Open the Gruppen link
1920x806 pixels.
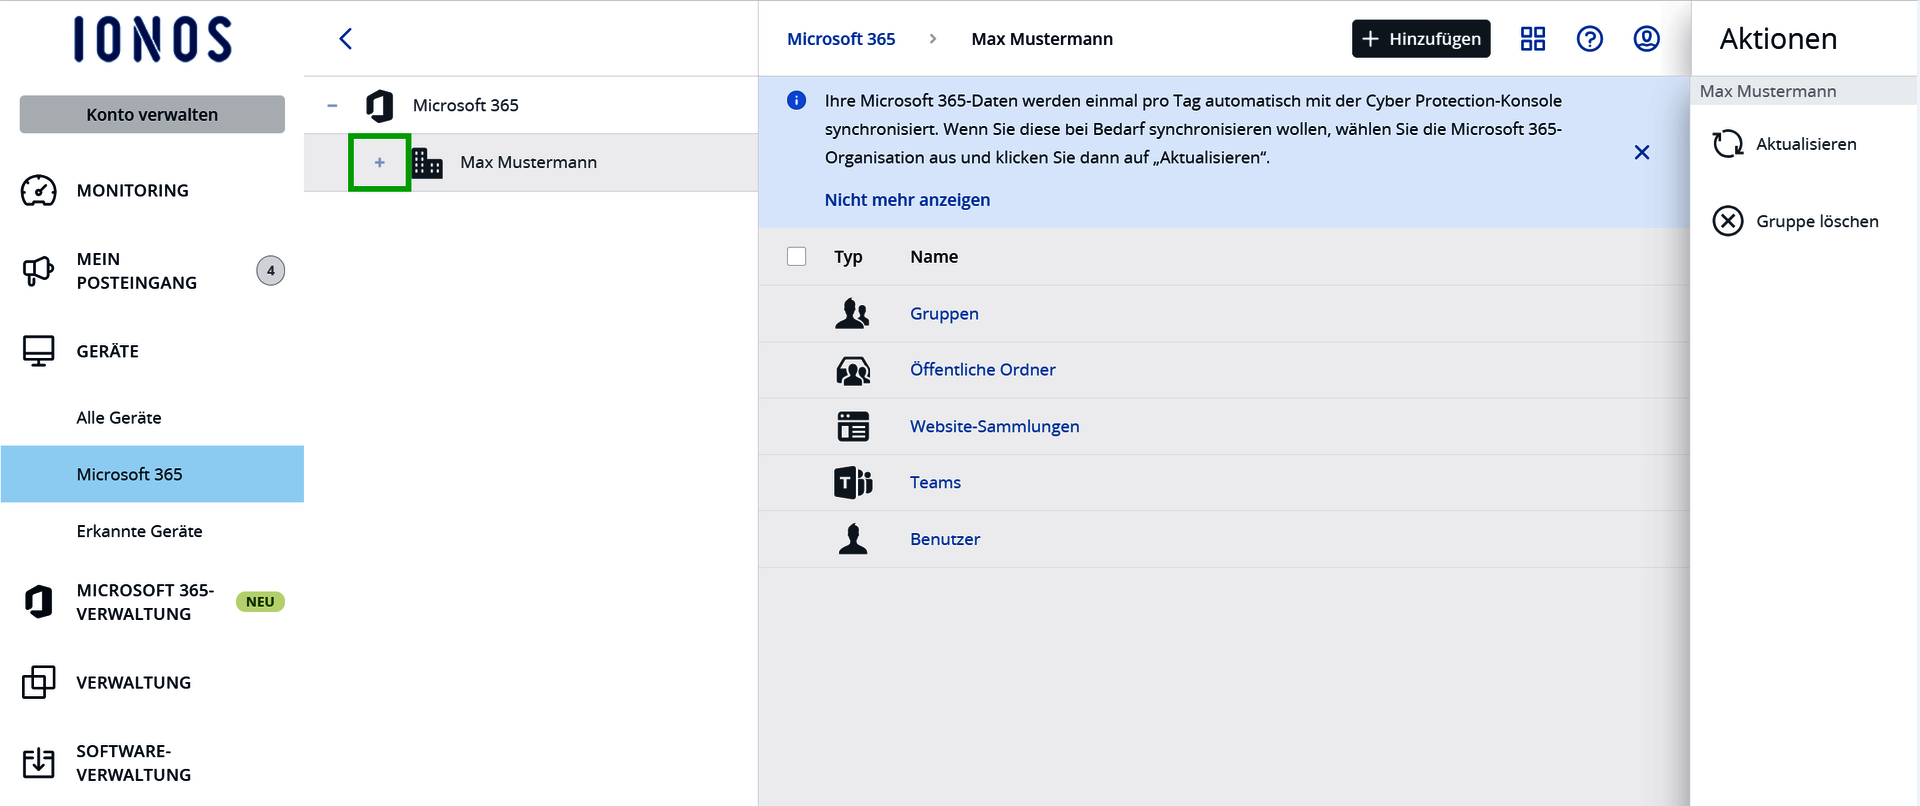(944, 314)
